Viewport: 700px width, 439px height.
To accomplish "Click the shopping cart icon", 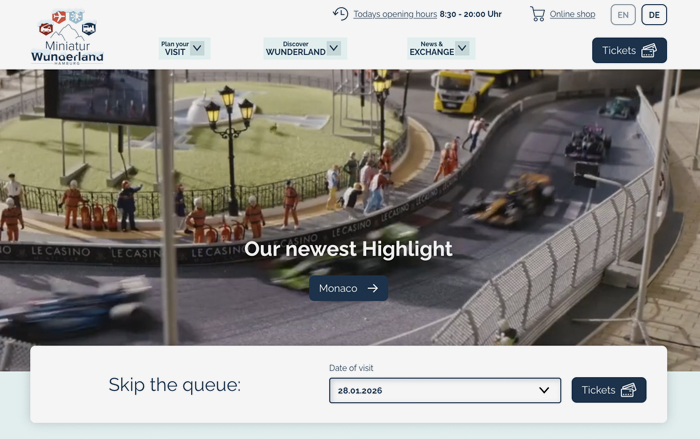I will click(538, 14).
